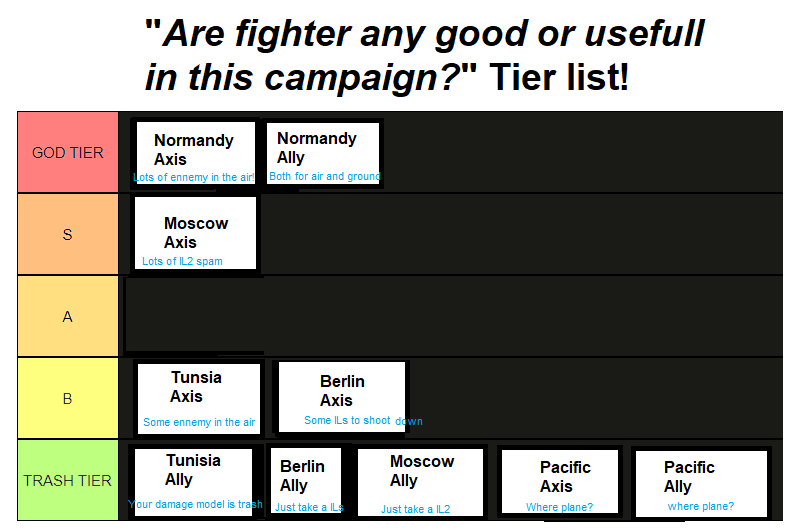Click the Berlin Axis card
The image size is (801, 530).
click(x=342, y=398)
